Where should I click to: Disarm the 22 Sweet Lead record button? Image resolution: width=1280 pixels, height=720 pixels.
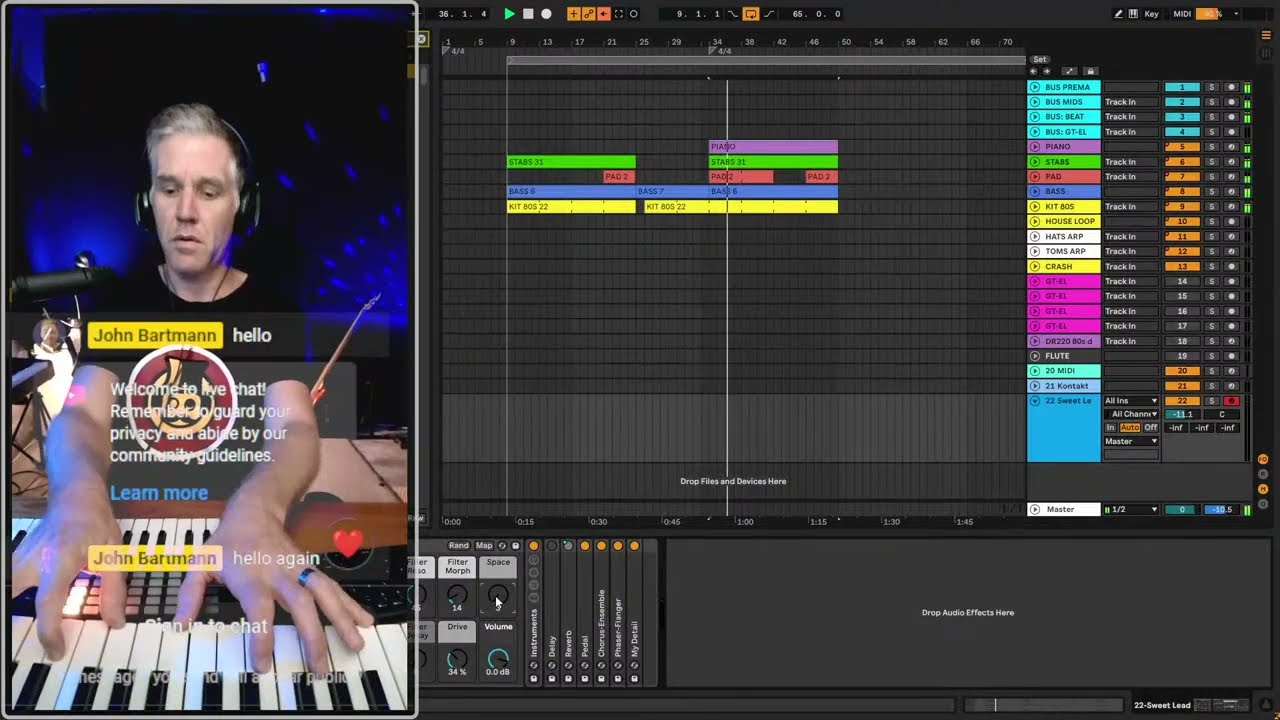coord(1231,401)
